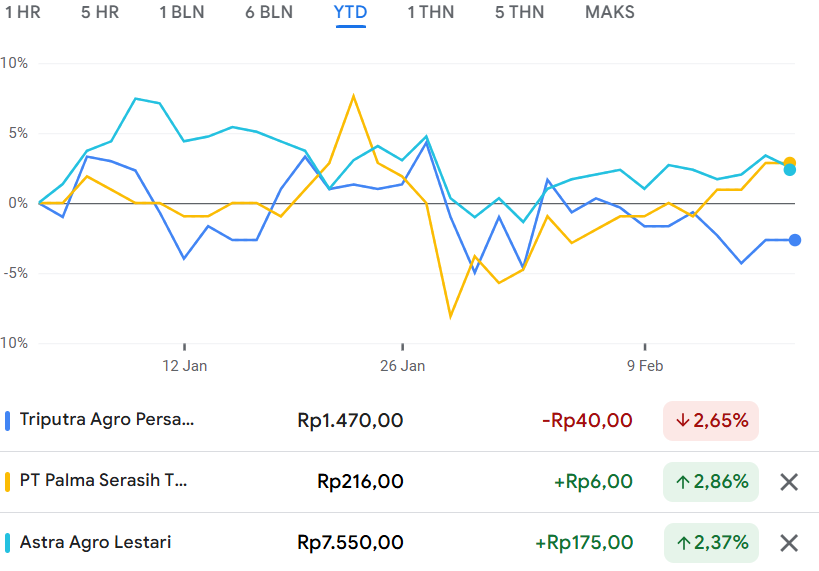
Task: Remove Astra Agro Lestari comparison with X
Action: pyautogui.click(x=788, y=543)
